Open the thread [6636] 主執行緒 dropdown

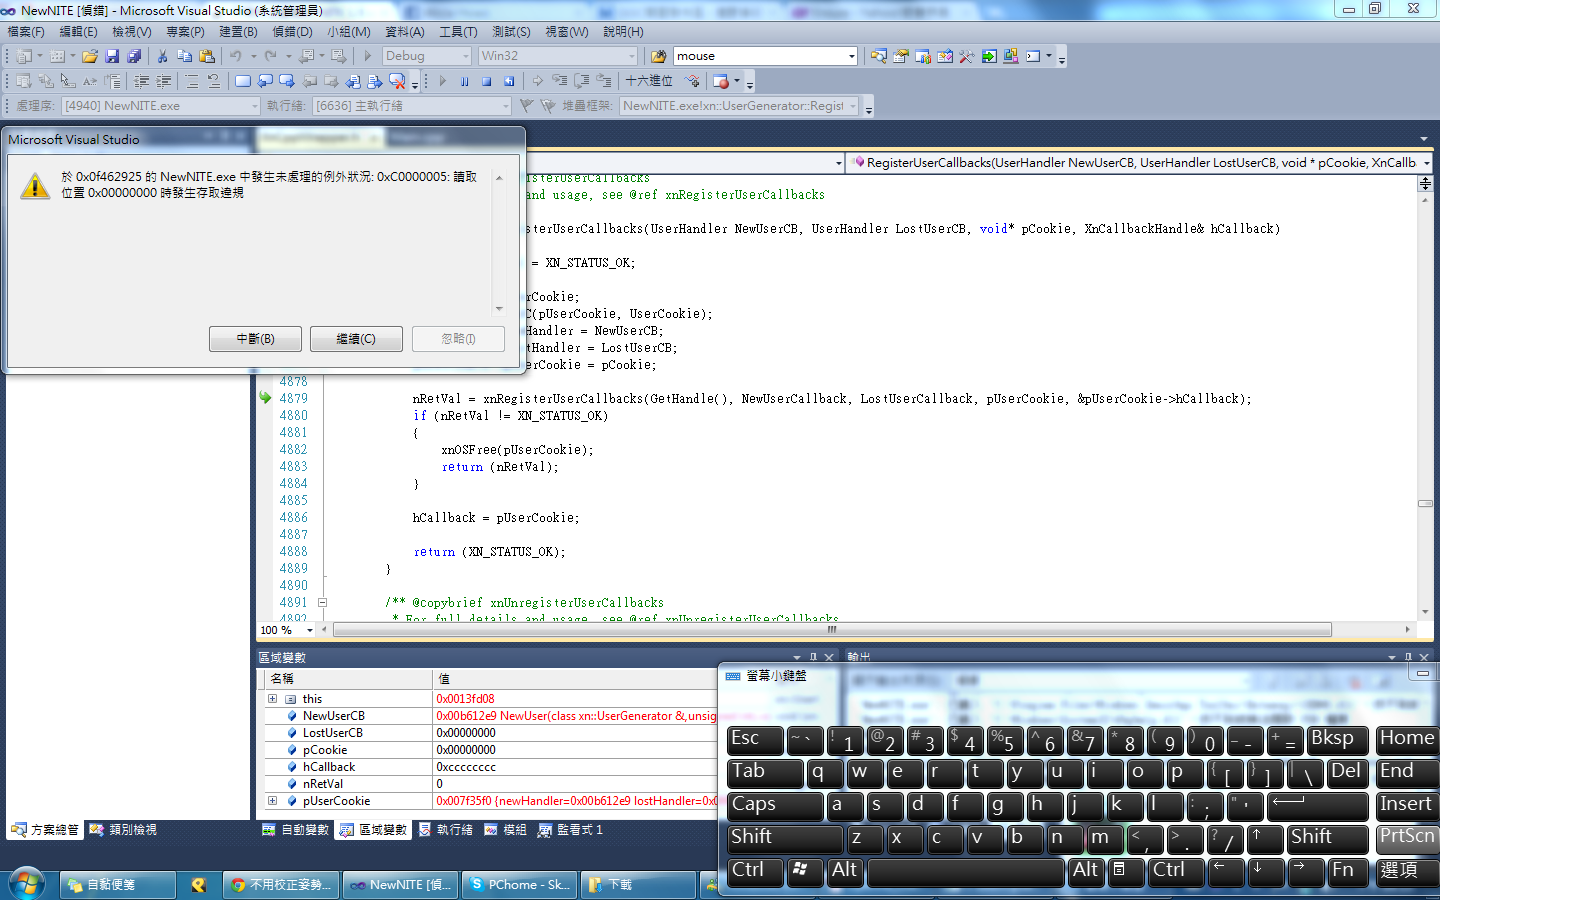[x=505, y=106]
